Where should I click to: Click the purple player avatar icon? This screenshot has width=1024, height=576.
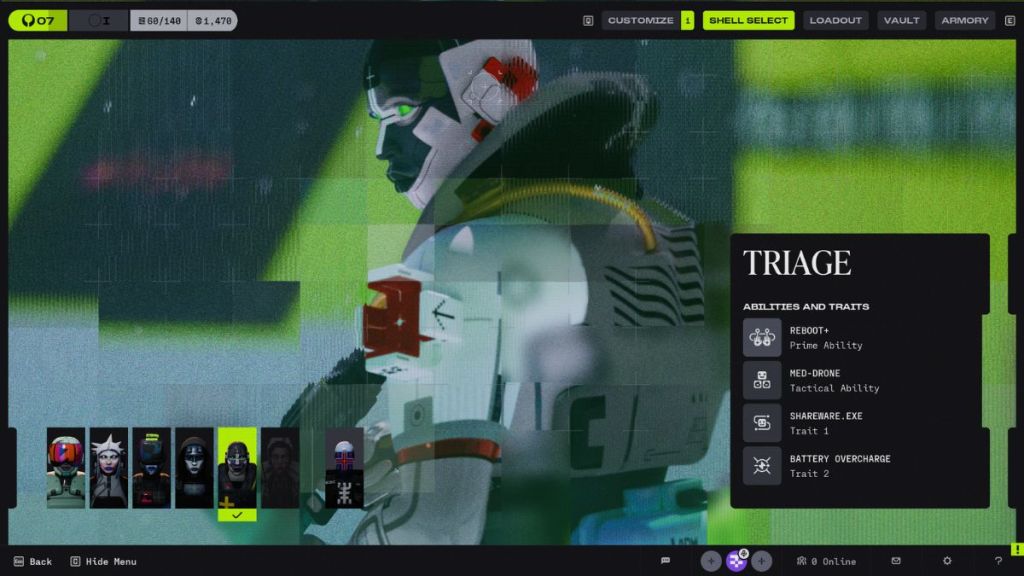737,561
